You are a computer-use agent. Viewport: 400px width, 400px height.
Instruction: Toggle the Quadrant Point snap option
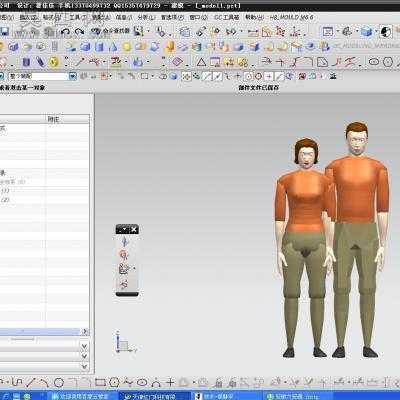click(x=258, y=76)
